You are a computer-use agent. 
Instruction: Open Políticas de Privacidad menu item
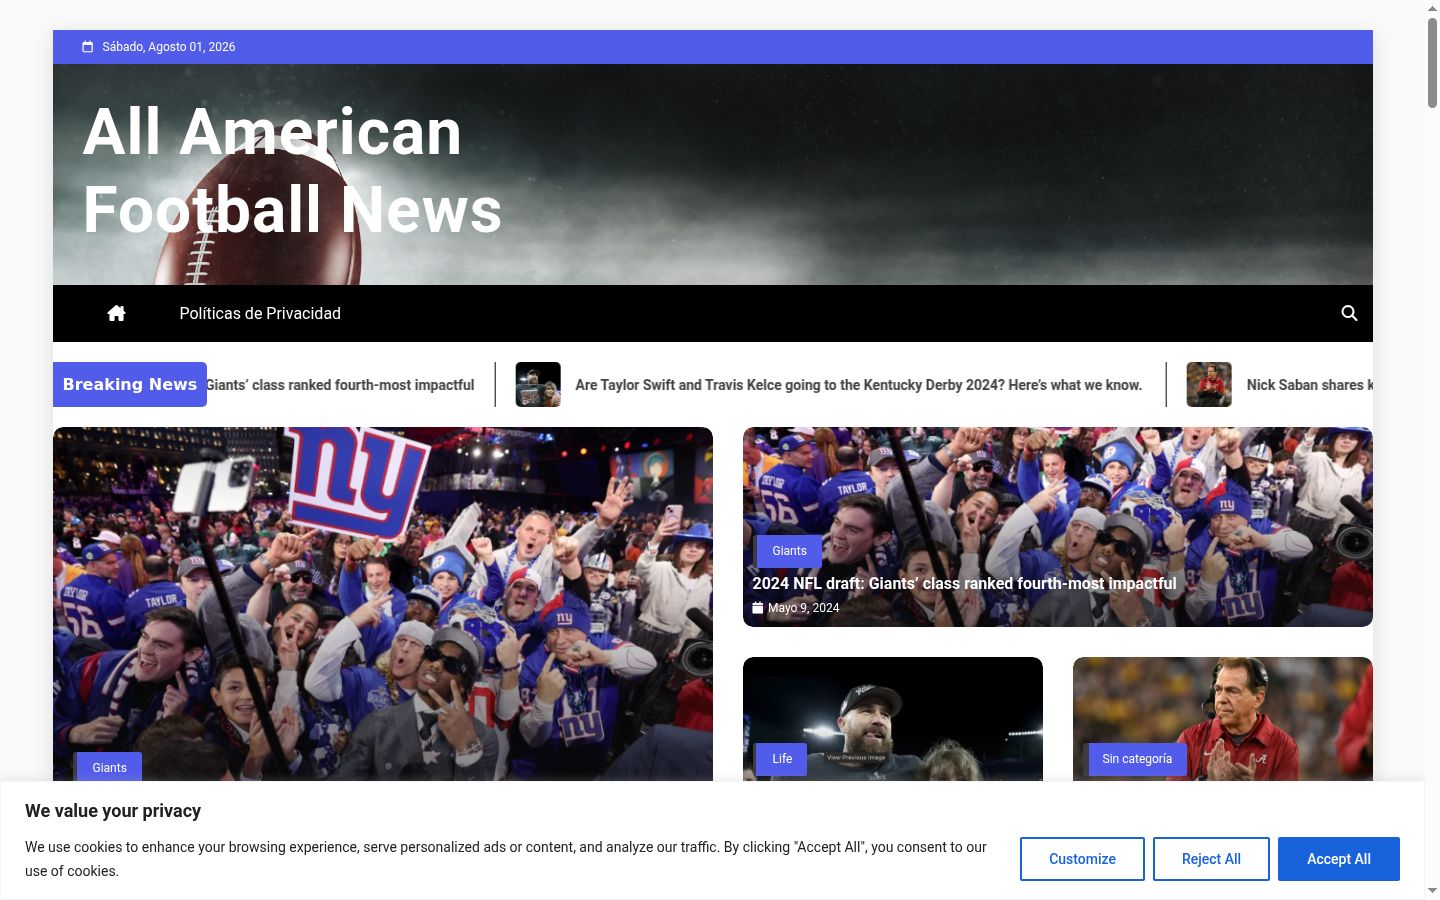260,313
